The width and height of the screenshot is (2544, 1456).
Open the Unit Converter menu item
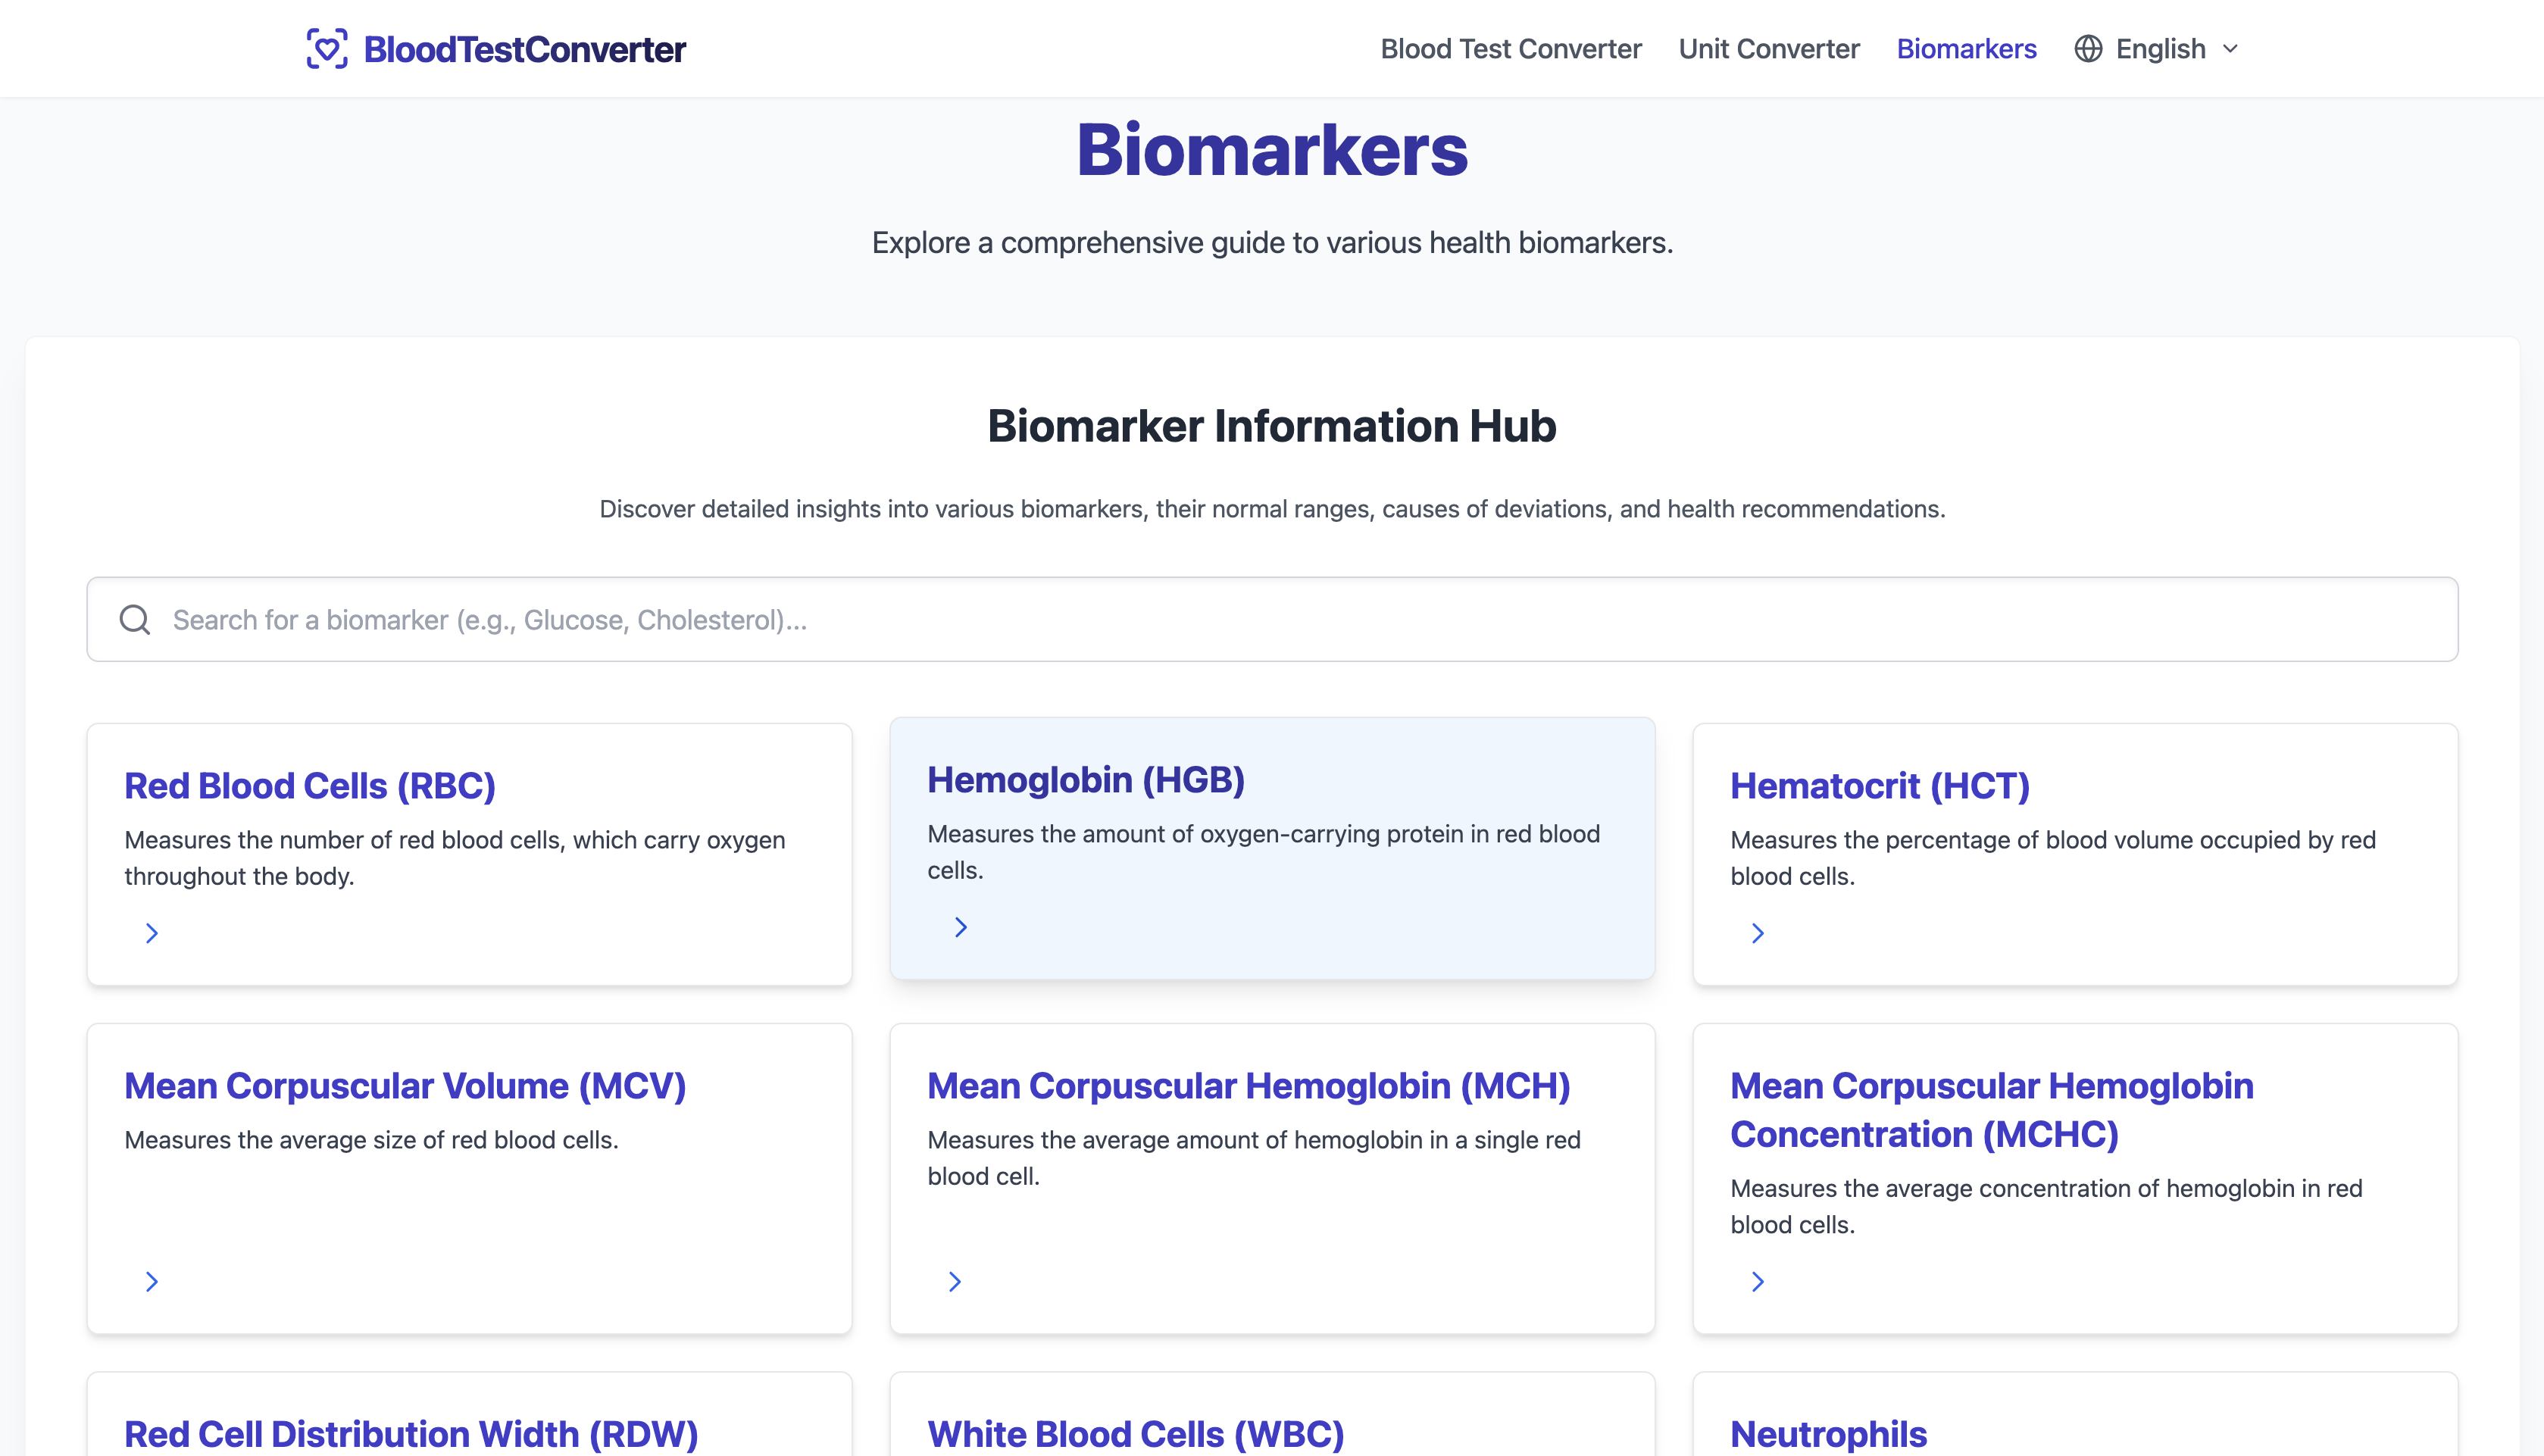tap(1768, 48)
